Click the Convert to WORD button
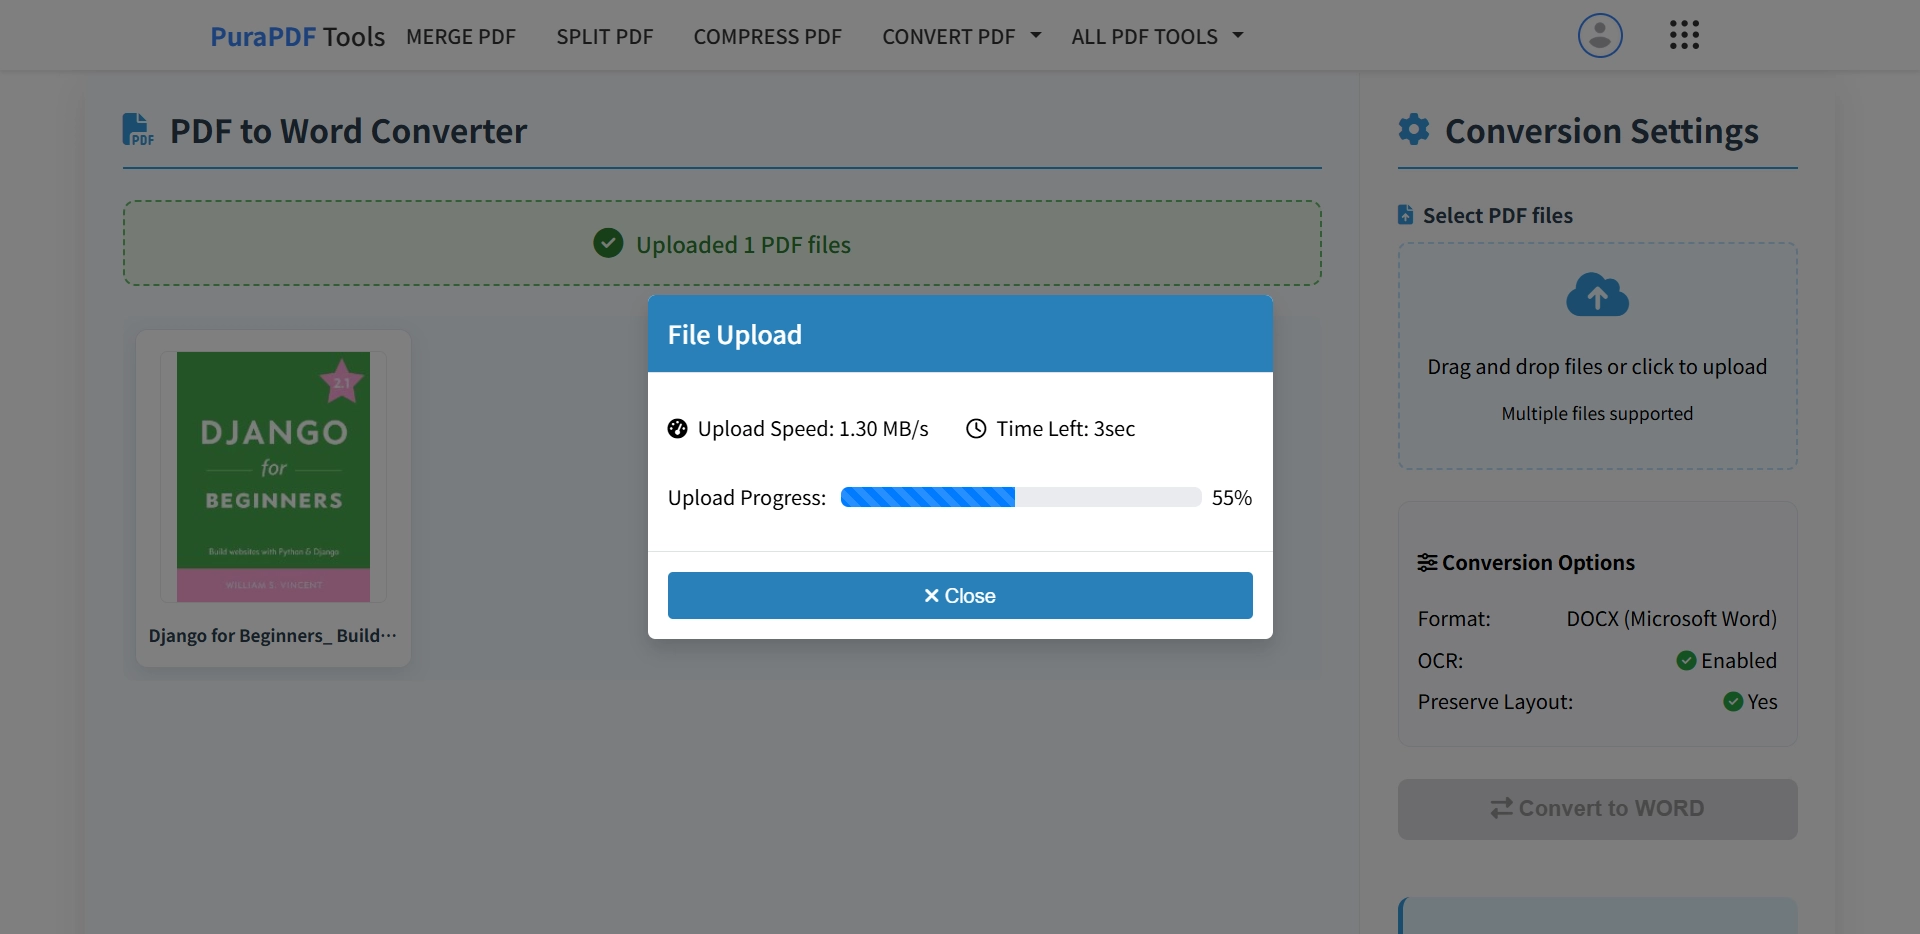 [x=1597, y=808]
